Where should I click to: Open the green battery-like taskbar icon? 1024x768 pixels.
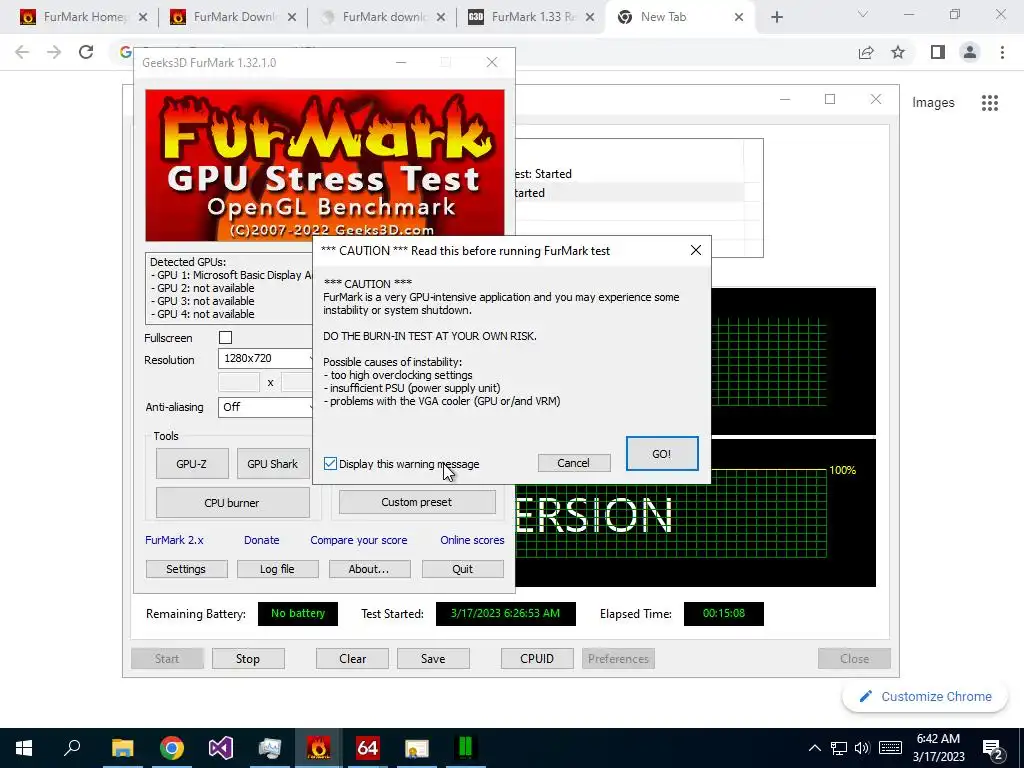point(466,748)
